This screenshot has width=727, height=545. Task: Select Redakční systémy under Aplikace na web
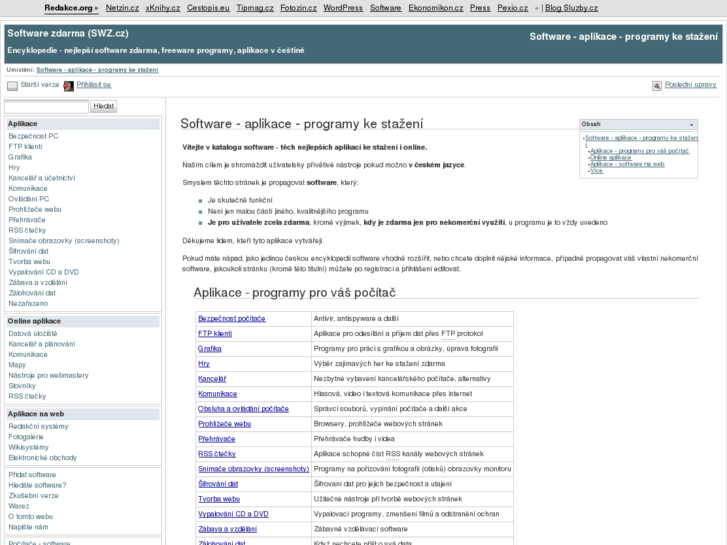(x=38, y=426)
